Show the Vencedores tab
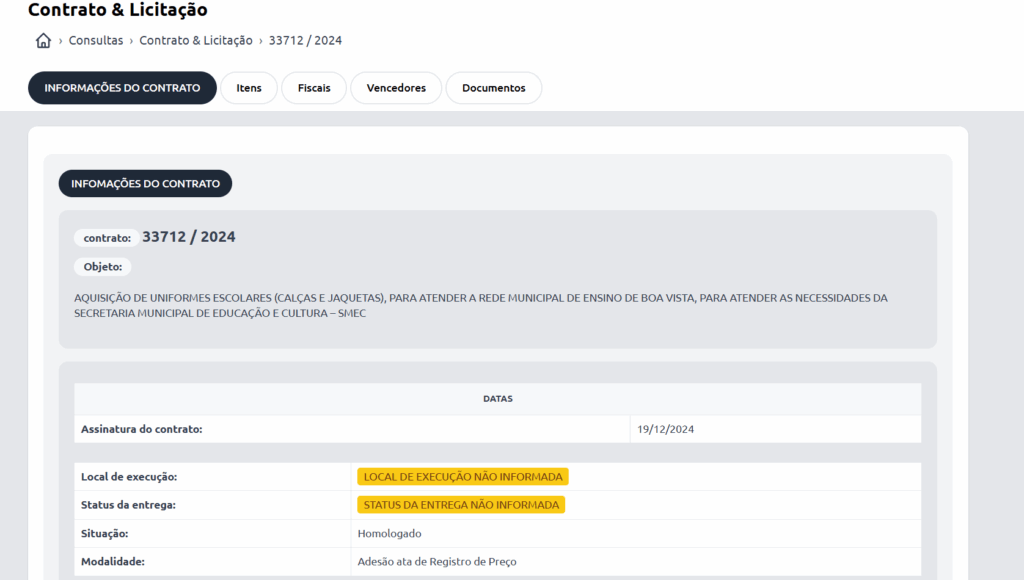This screenshot has height=580, width=1024. click(x=396, y=88)
